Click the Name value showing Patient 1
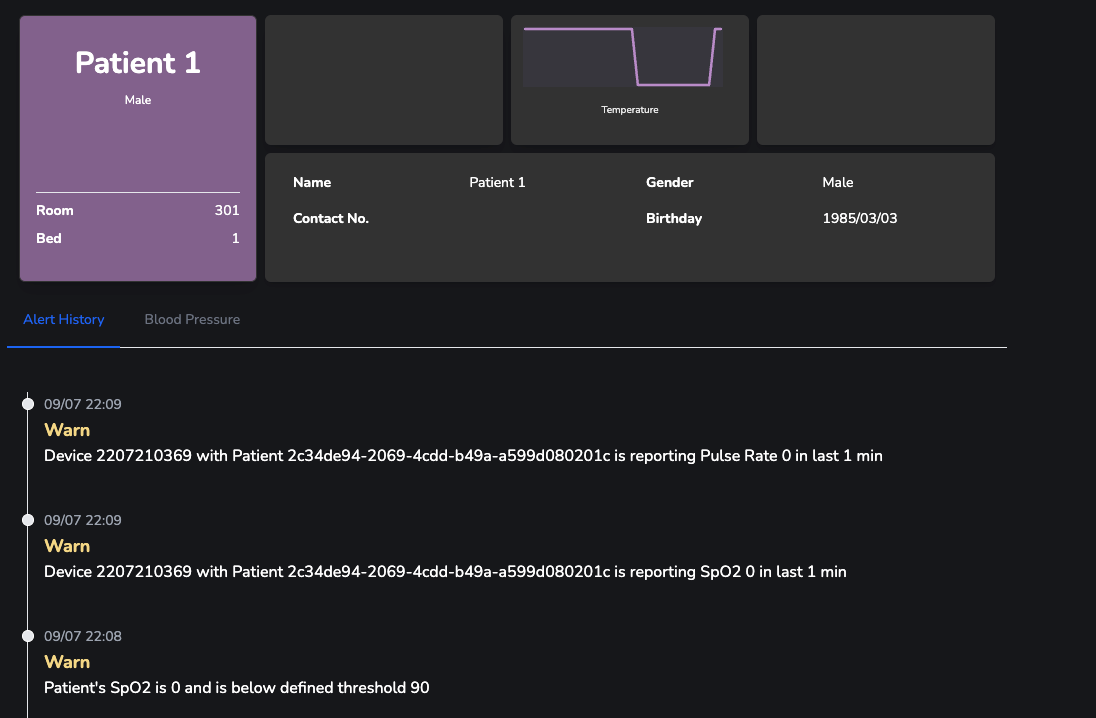 tap(497, 182)
